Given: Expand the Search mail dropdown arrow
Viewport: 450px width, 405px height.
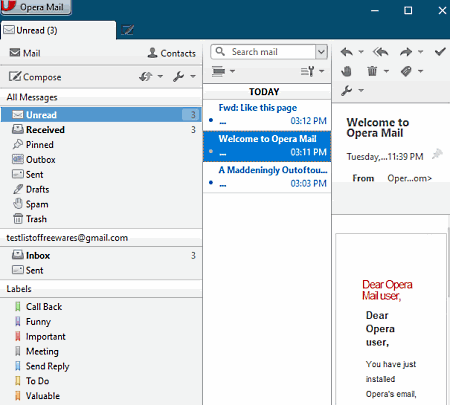Looking at the screenshot, I should click(321, 52).
